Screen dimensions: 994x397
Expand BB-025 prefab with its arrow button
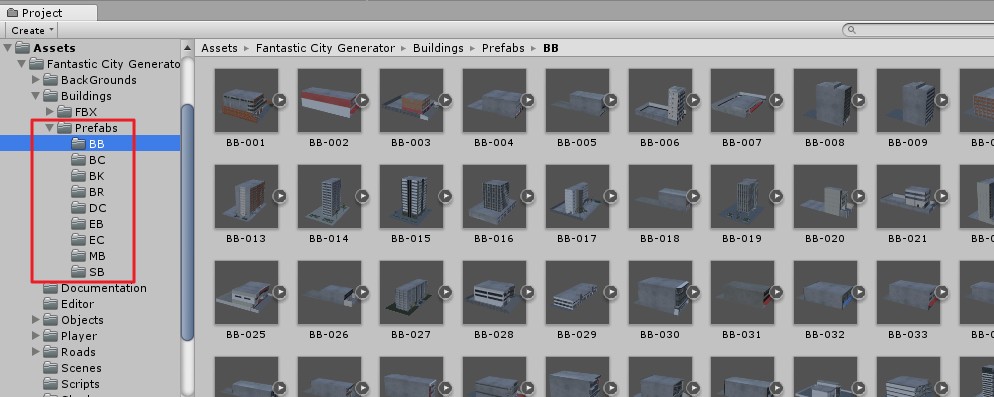tap(280, 292)
